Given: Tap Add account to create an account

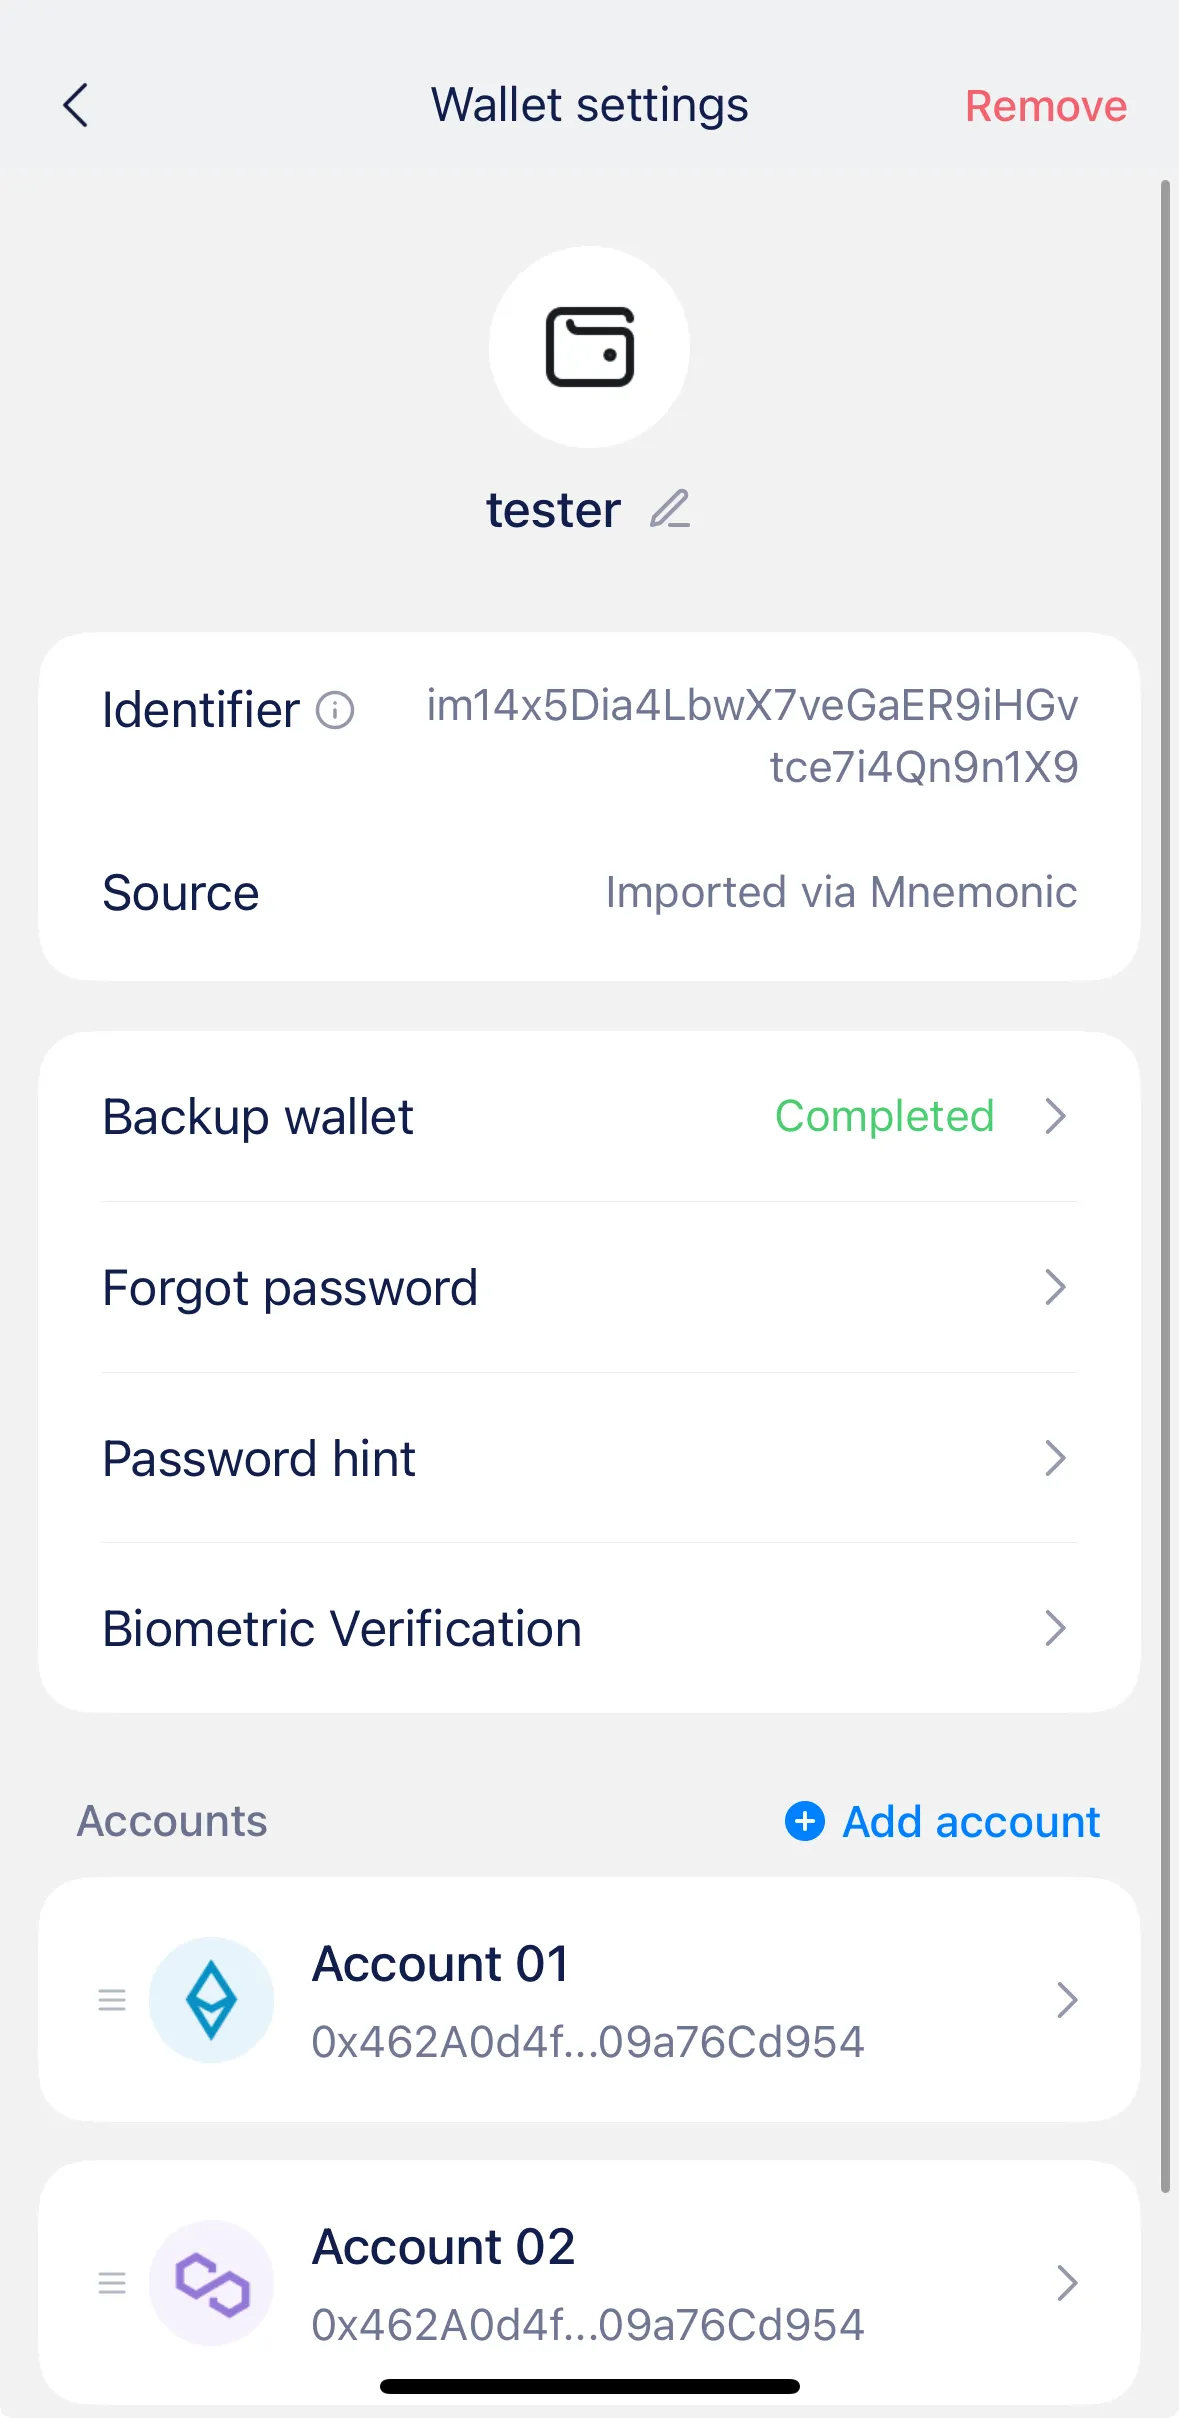Looking at the screenshot, I should [x=968, y=1821].
